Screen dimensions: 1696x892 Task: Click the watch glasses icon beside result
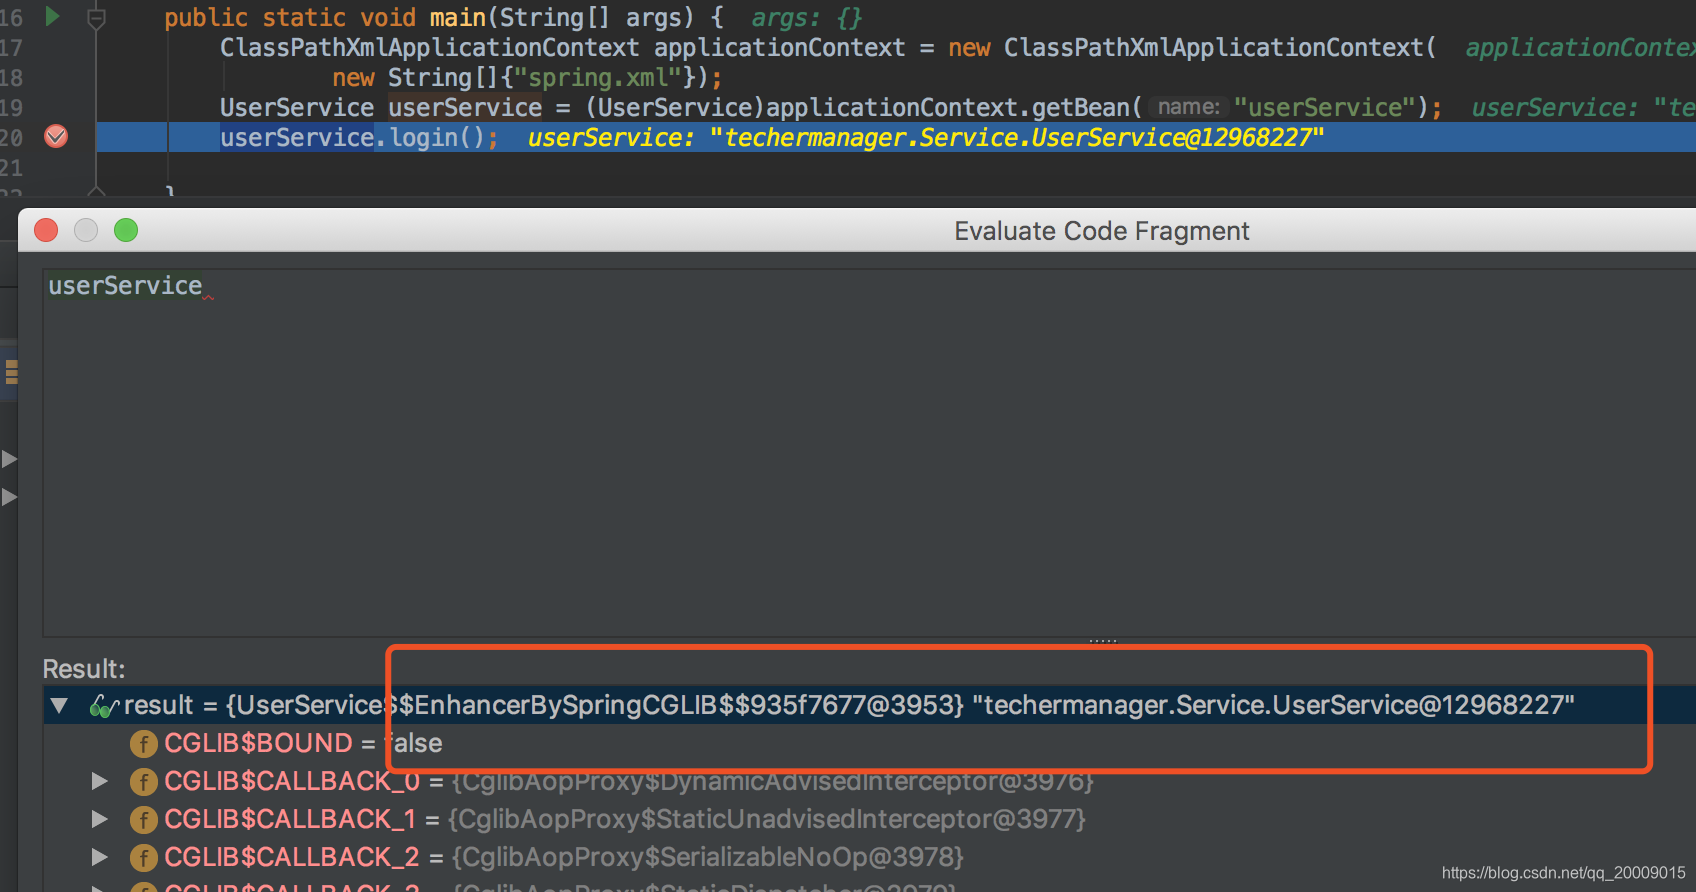[x=104, y=706]
